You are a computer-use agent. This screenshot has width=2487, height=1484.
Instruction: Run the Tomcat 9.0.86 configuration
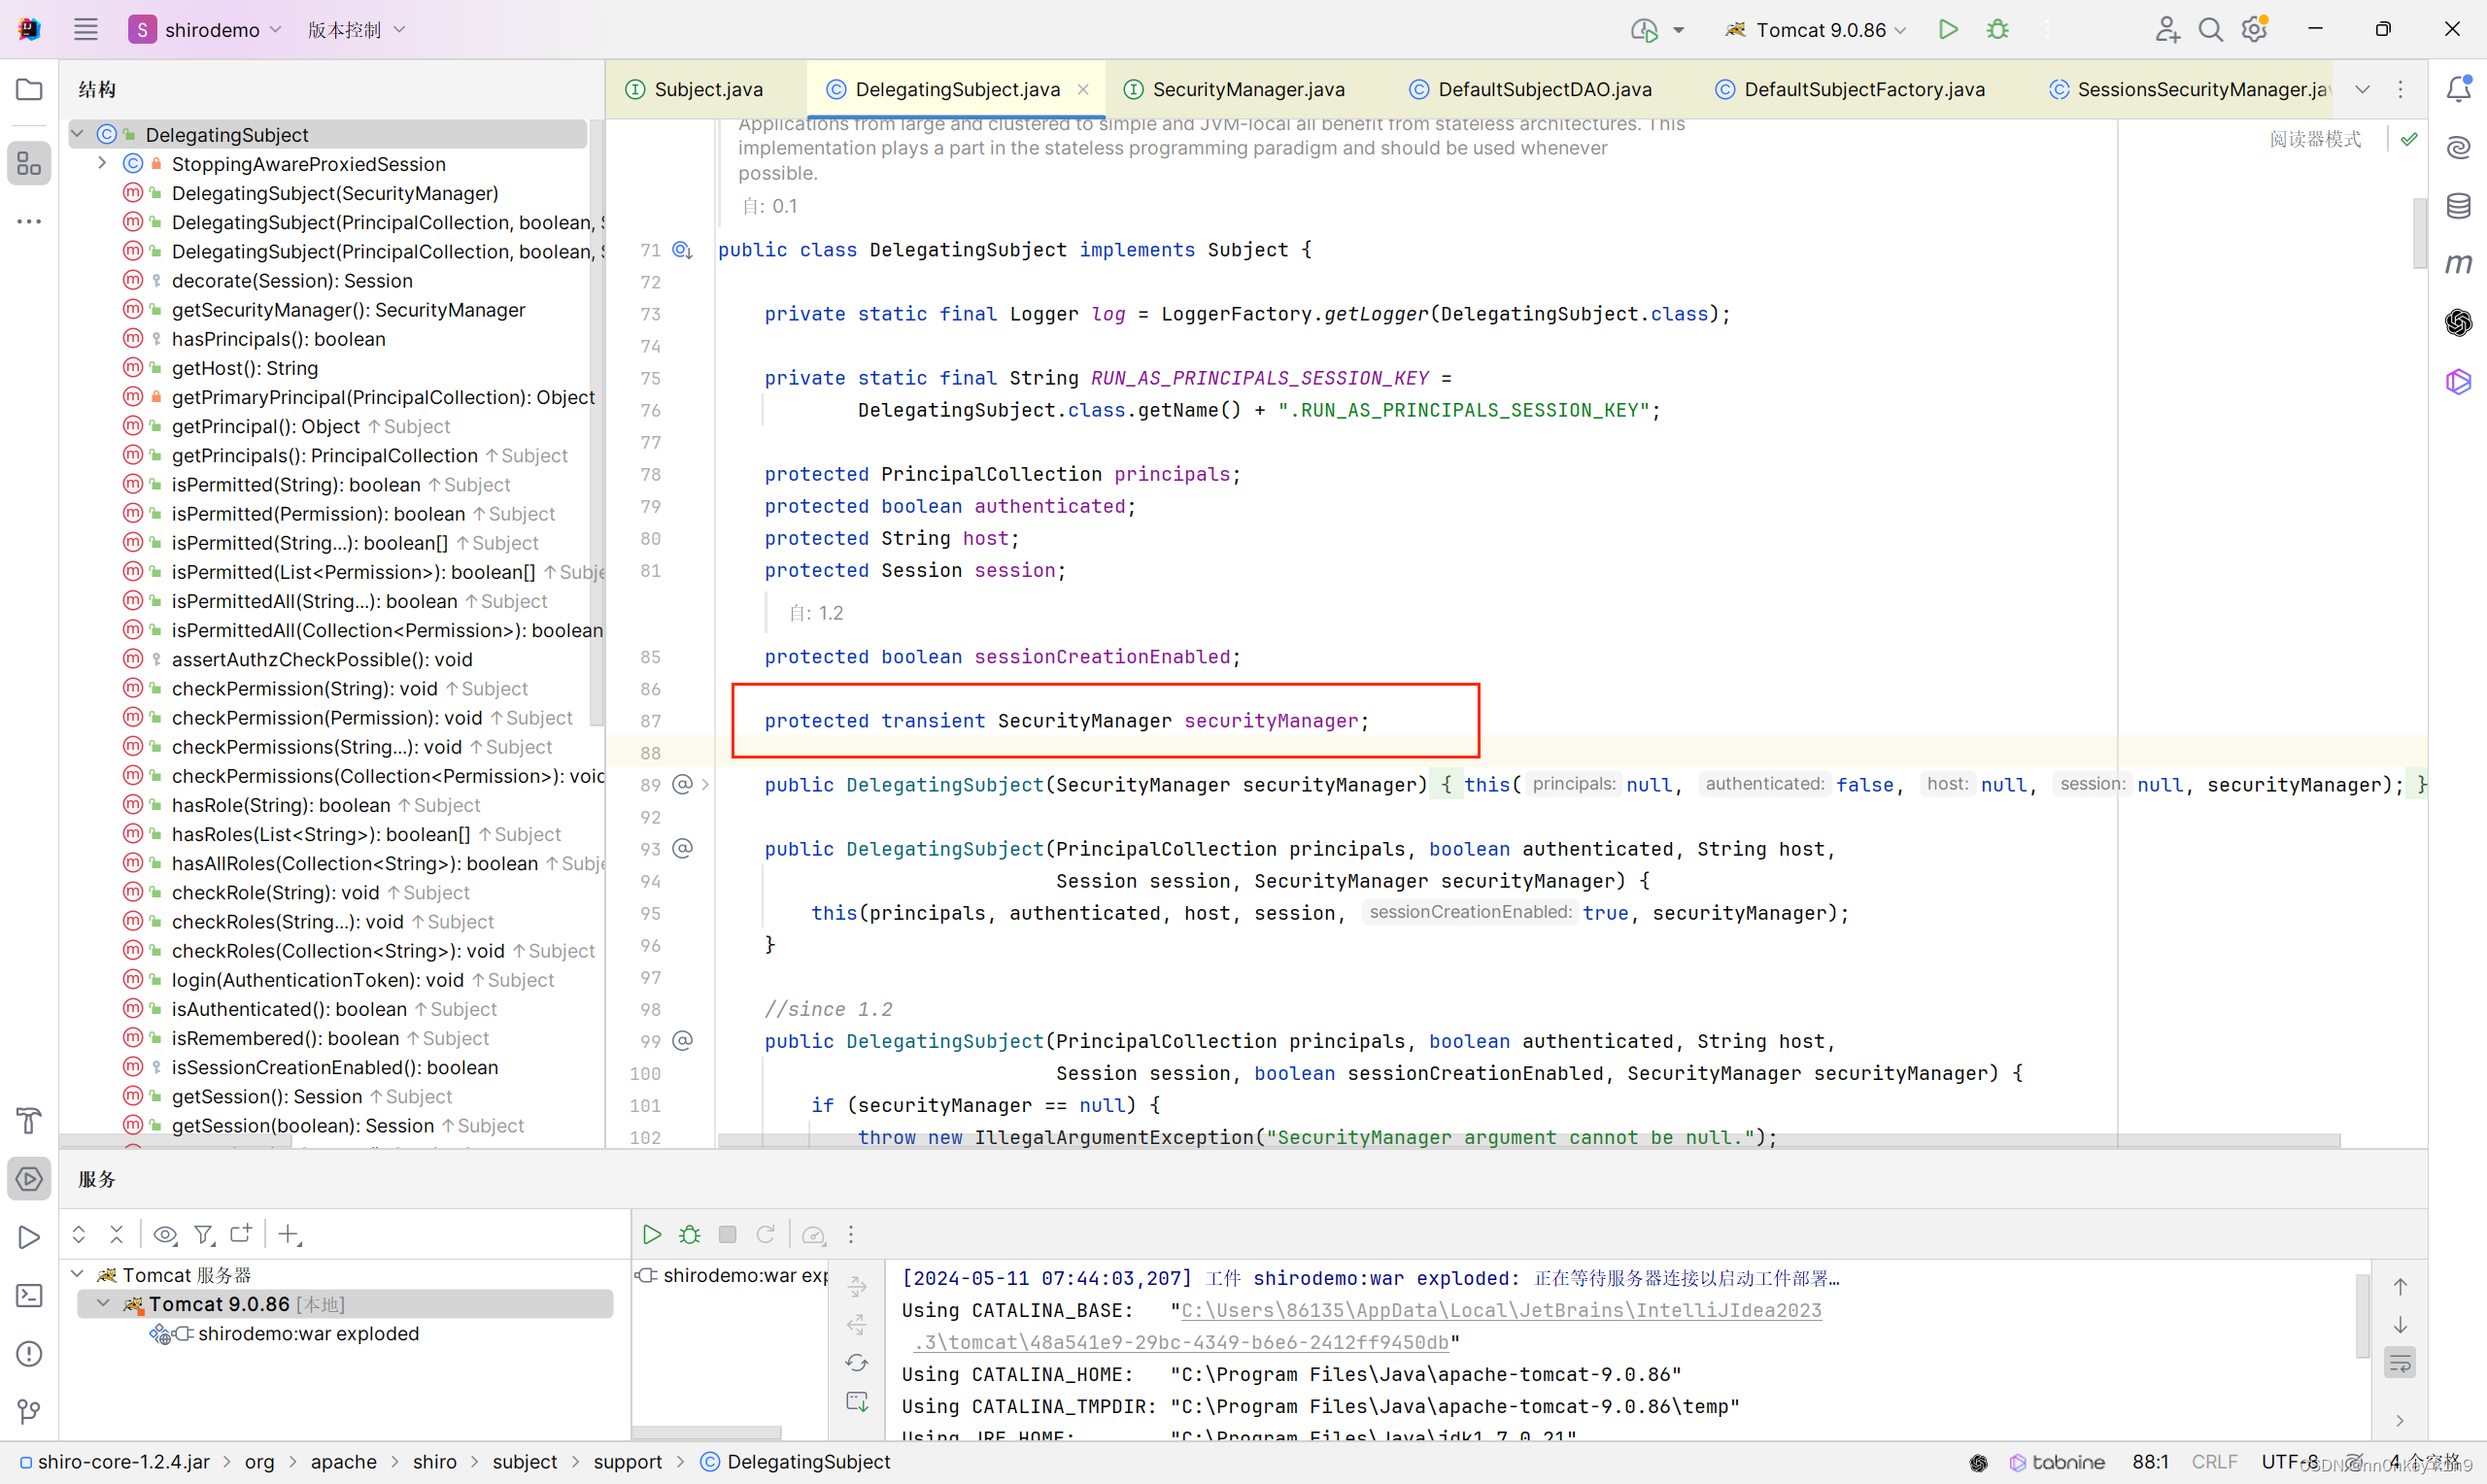coord(1948,29)
